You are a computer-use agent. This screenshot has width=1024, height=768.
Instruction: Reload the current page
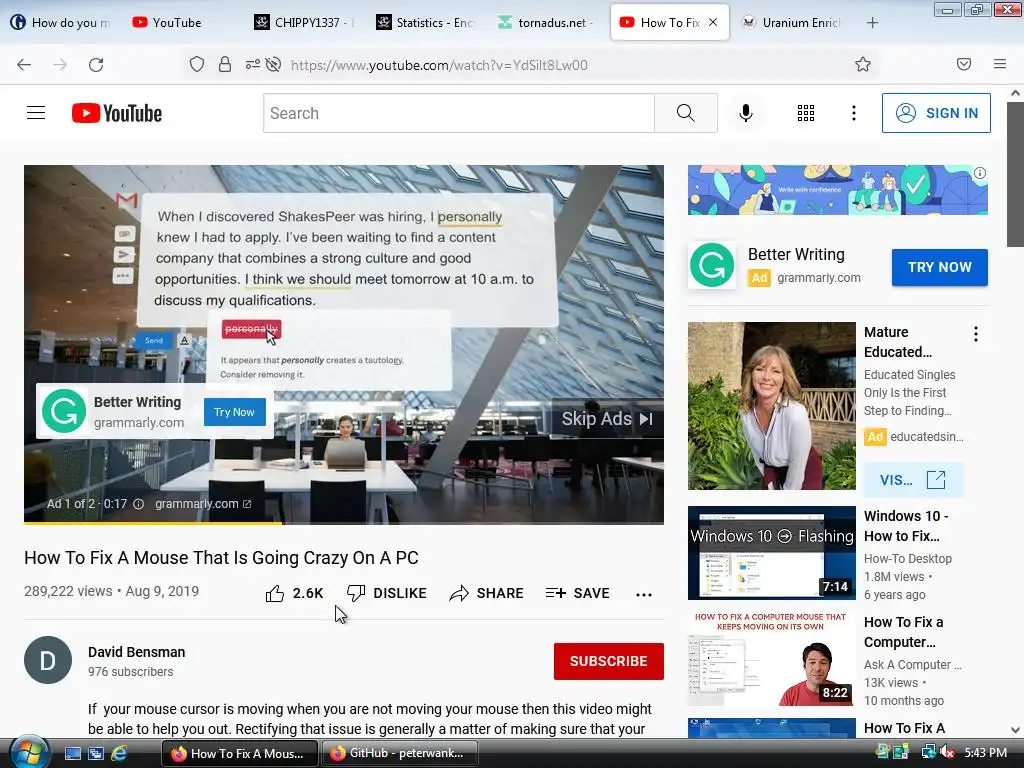point(96,65)
